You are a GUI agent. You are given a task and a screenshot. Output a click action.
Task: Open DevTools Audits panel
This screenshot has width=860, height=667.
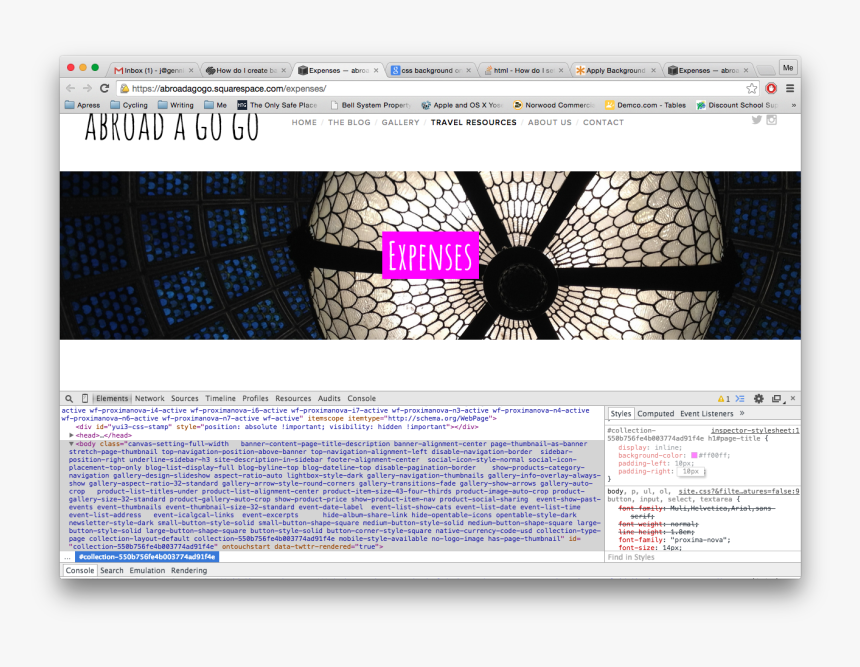tap(329, 399)
